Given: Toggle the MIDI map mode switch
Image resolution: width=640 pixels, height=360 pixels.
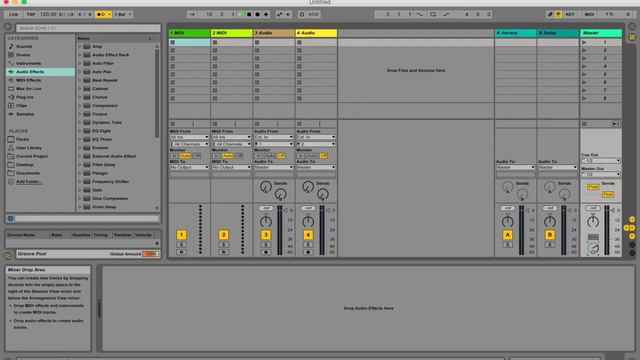Looking at the screenshot, I should pyautogui.click(x=589, y=14).
